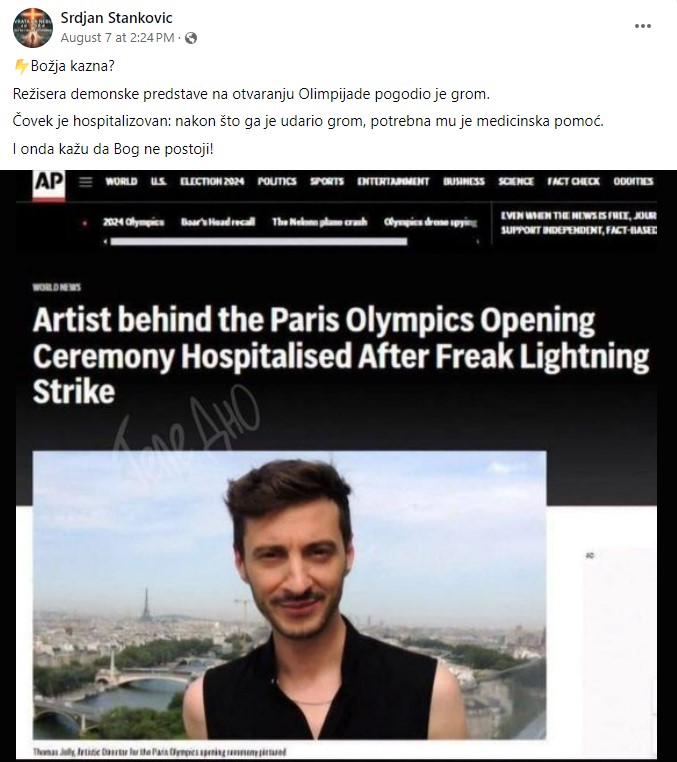Select the FACT CHECK menu item

coord(573,181)
